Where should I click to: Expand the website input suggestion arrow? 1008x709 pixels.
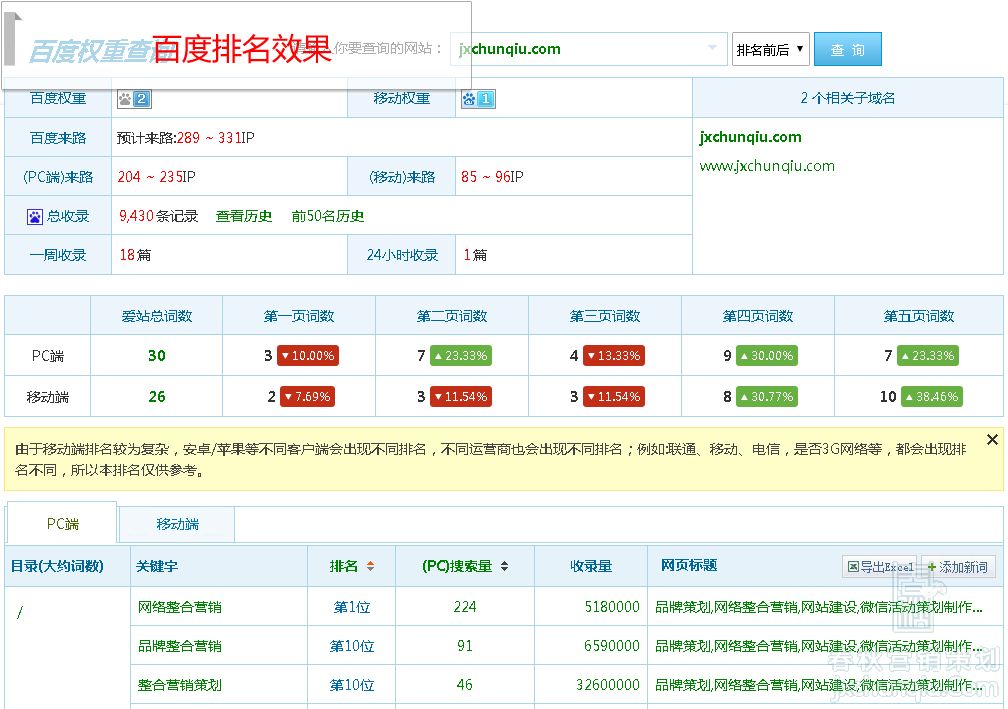point(712,48)
